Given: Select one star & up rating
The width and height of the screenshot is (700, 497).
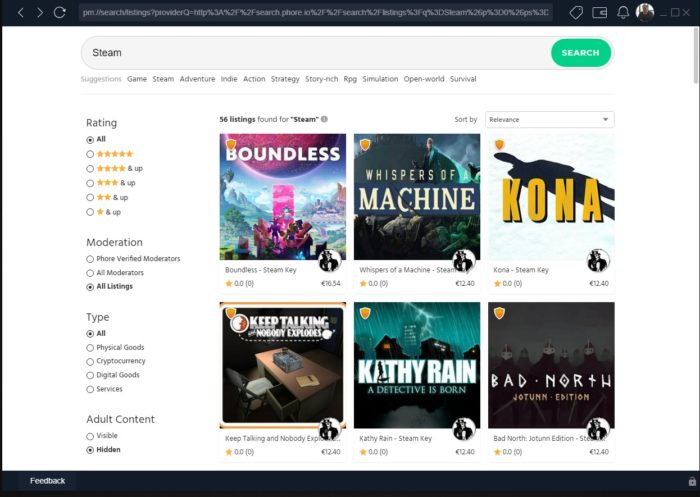Looking at the screenshot, I should pyautogui.click(x=90, y=212).
